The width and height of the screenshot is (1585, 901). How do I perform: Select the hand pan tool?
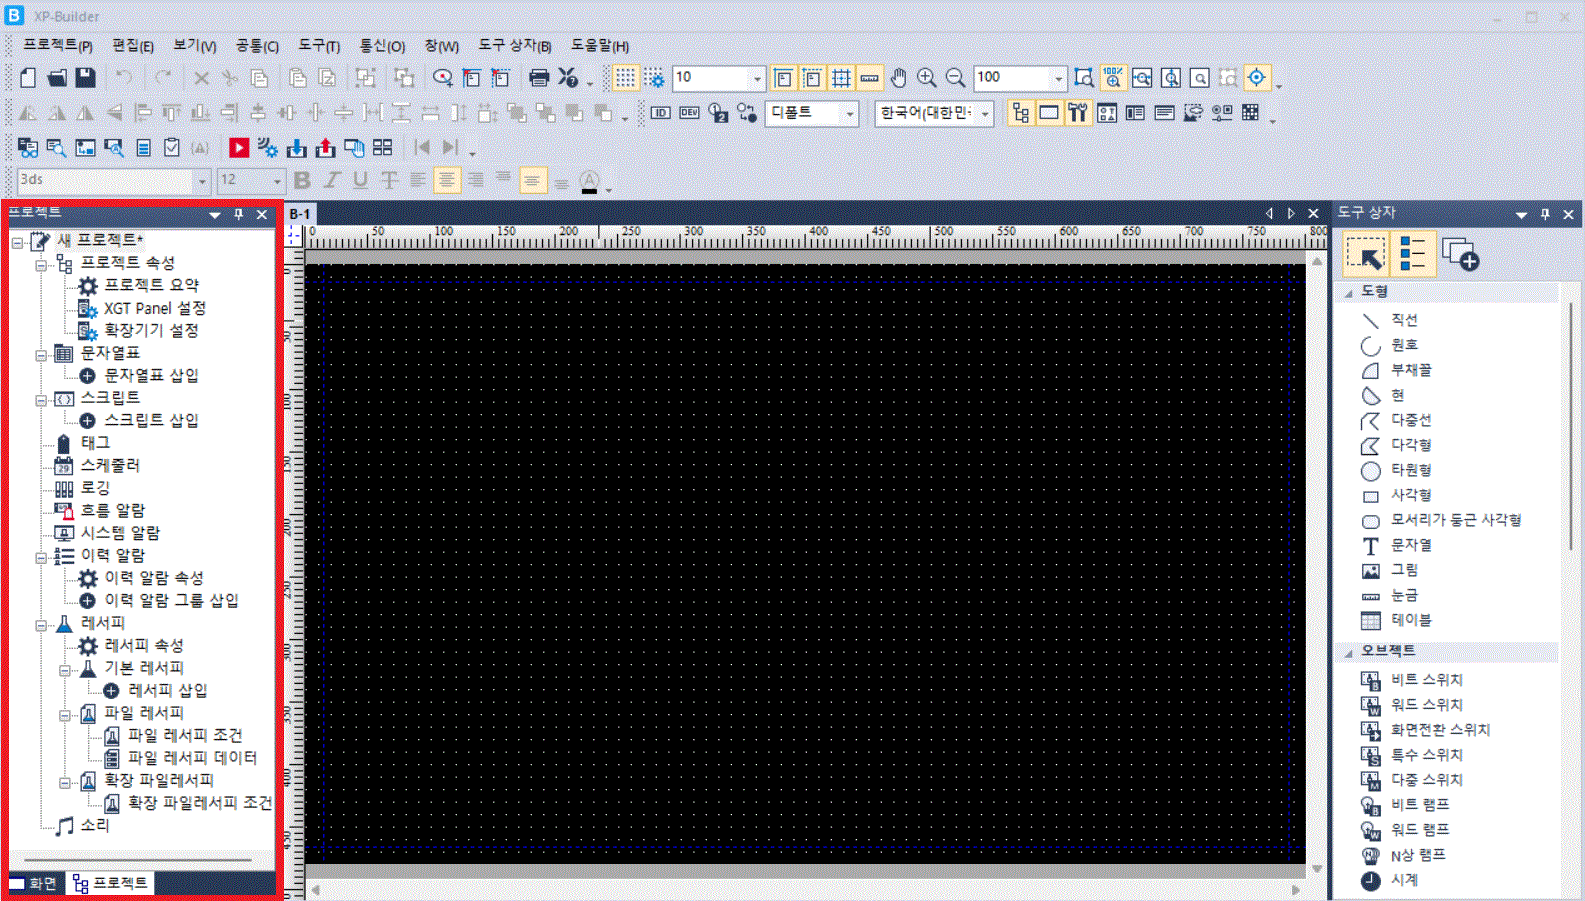pyautogui.click(x=898, y=78)
